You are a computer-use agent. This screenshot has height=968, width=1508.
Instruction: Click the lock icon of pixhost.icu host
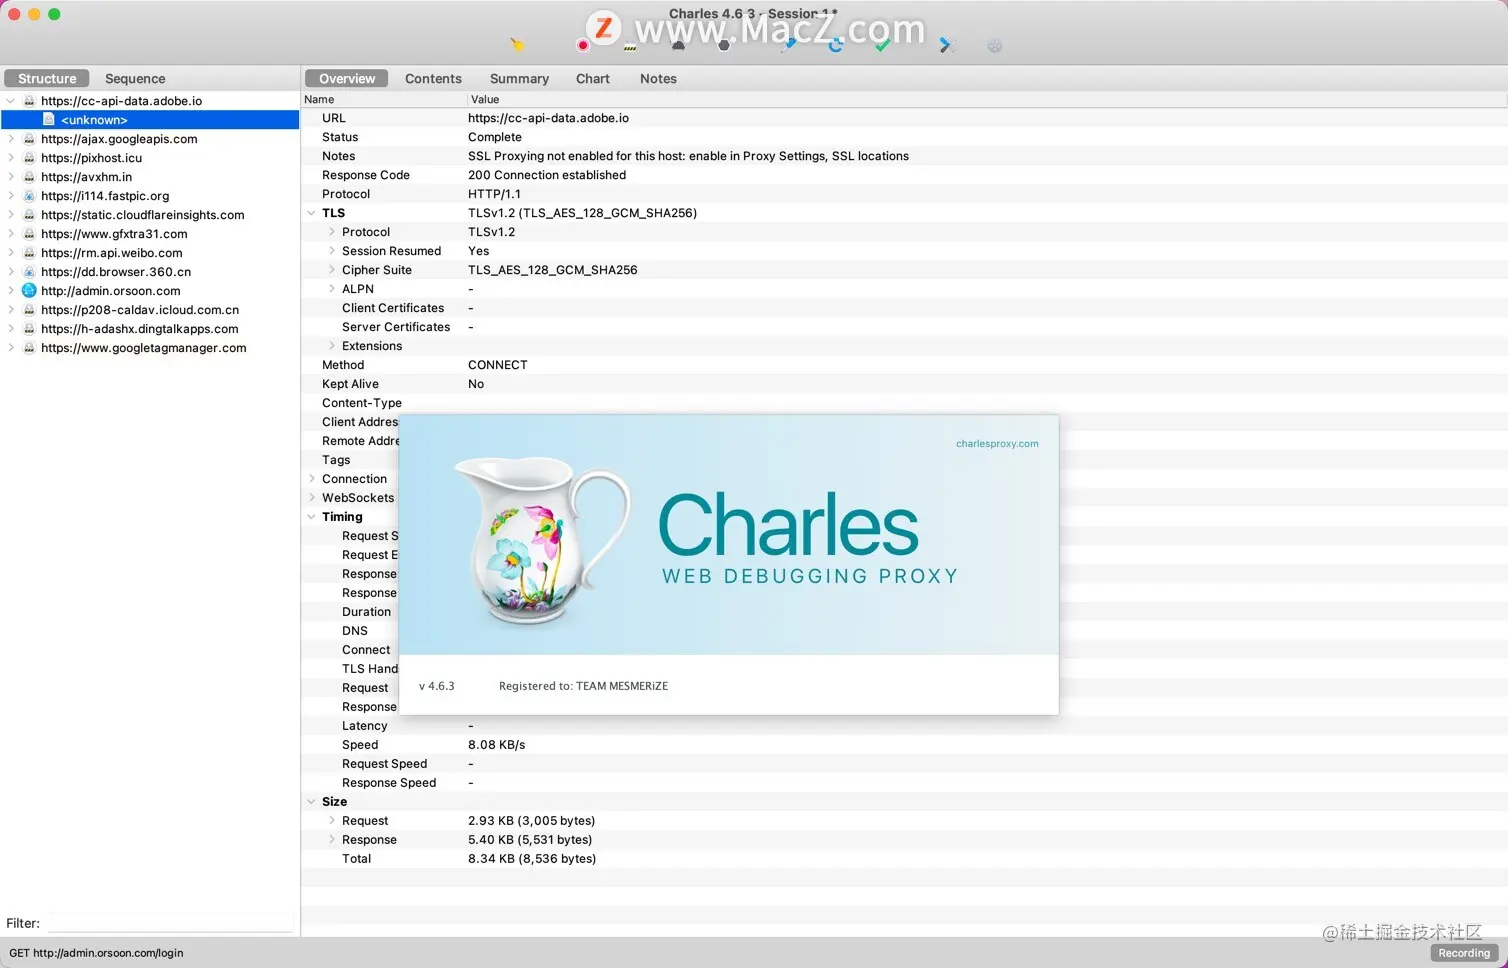point(29,158)
